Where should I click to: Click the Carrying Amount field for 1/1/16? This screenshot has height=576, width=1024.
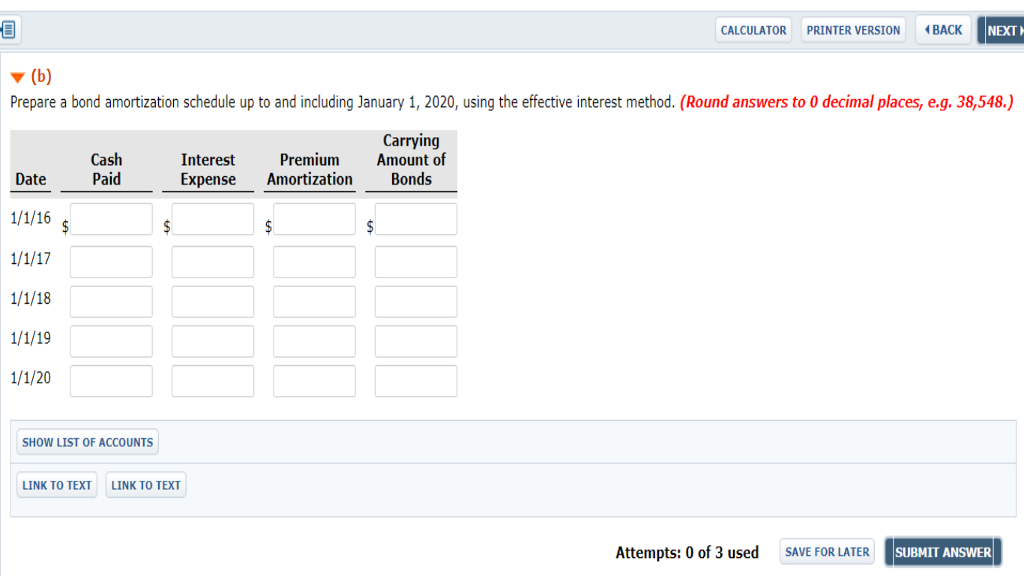click(416, 220)
